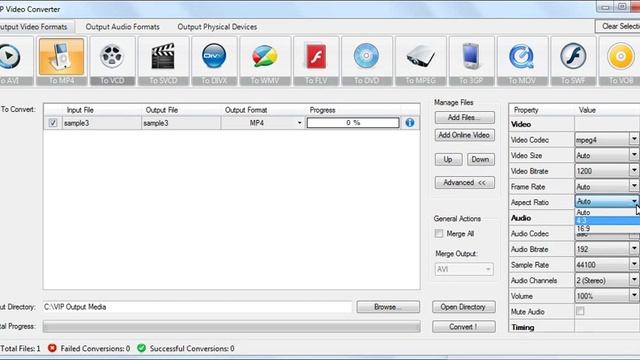Open the Video Size dropdown

(x=634, y=155)
